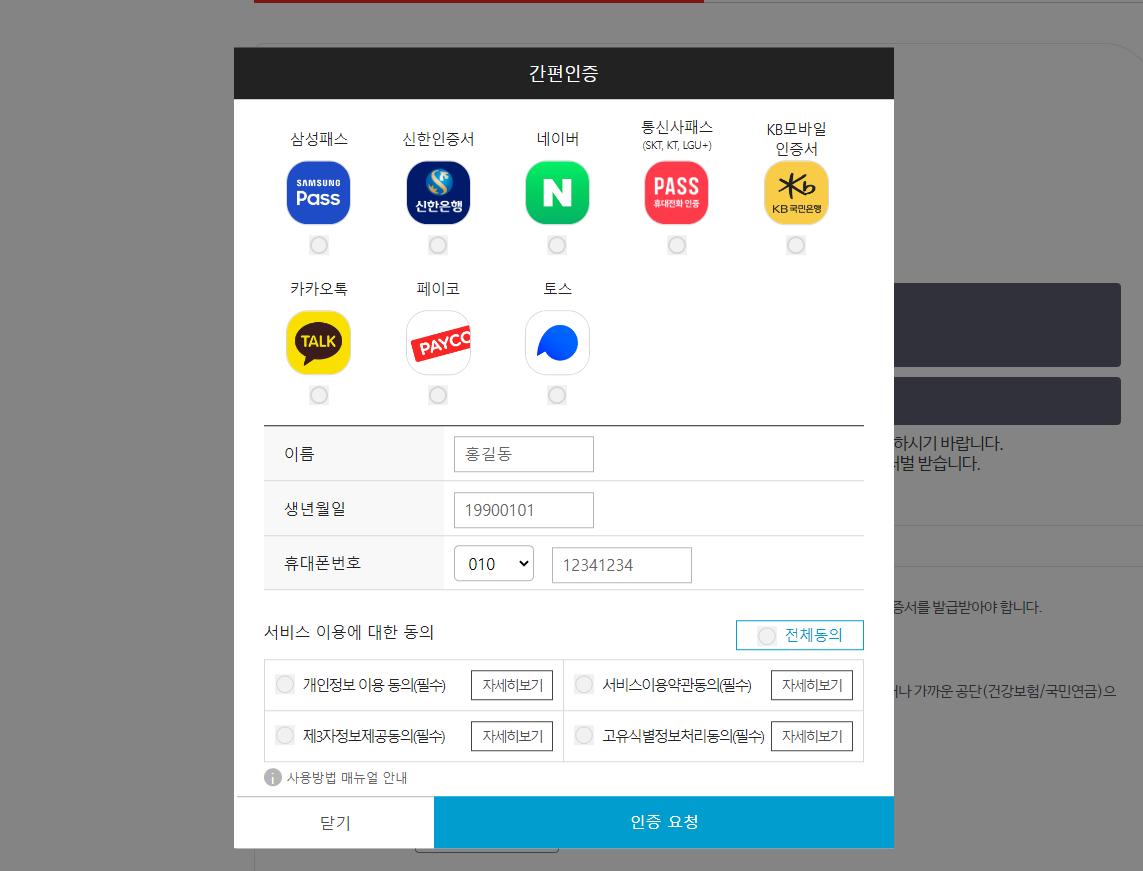Pick the Naver green N icon
Viewport: 1143px width, 871px height.
tap(557, 192)
